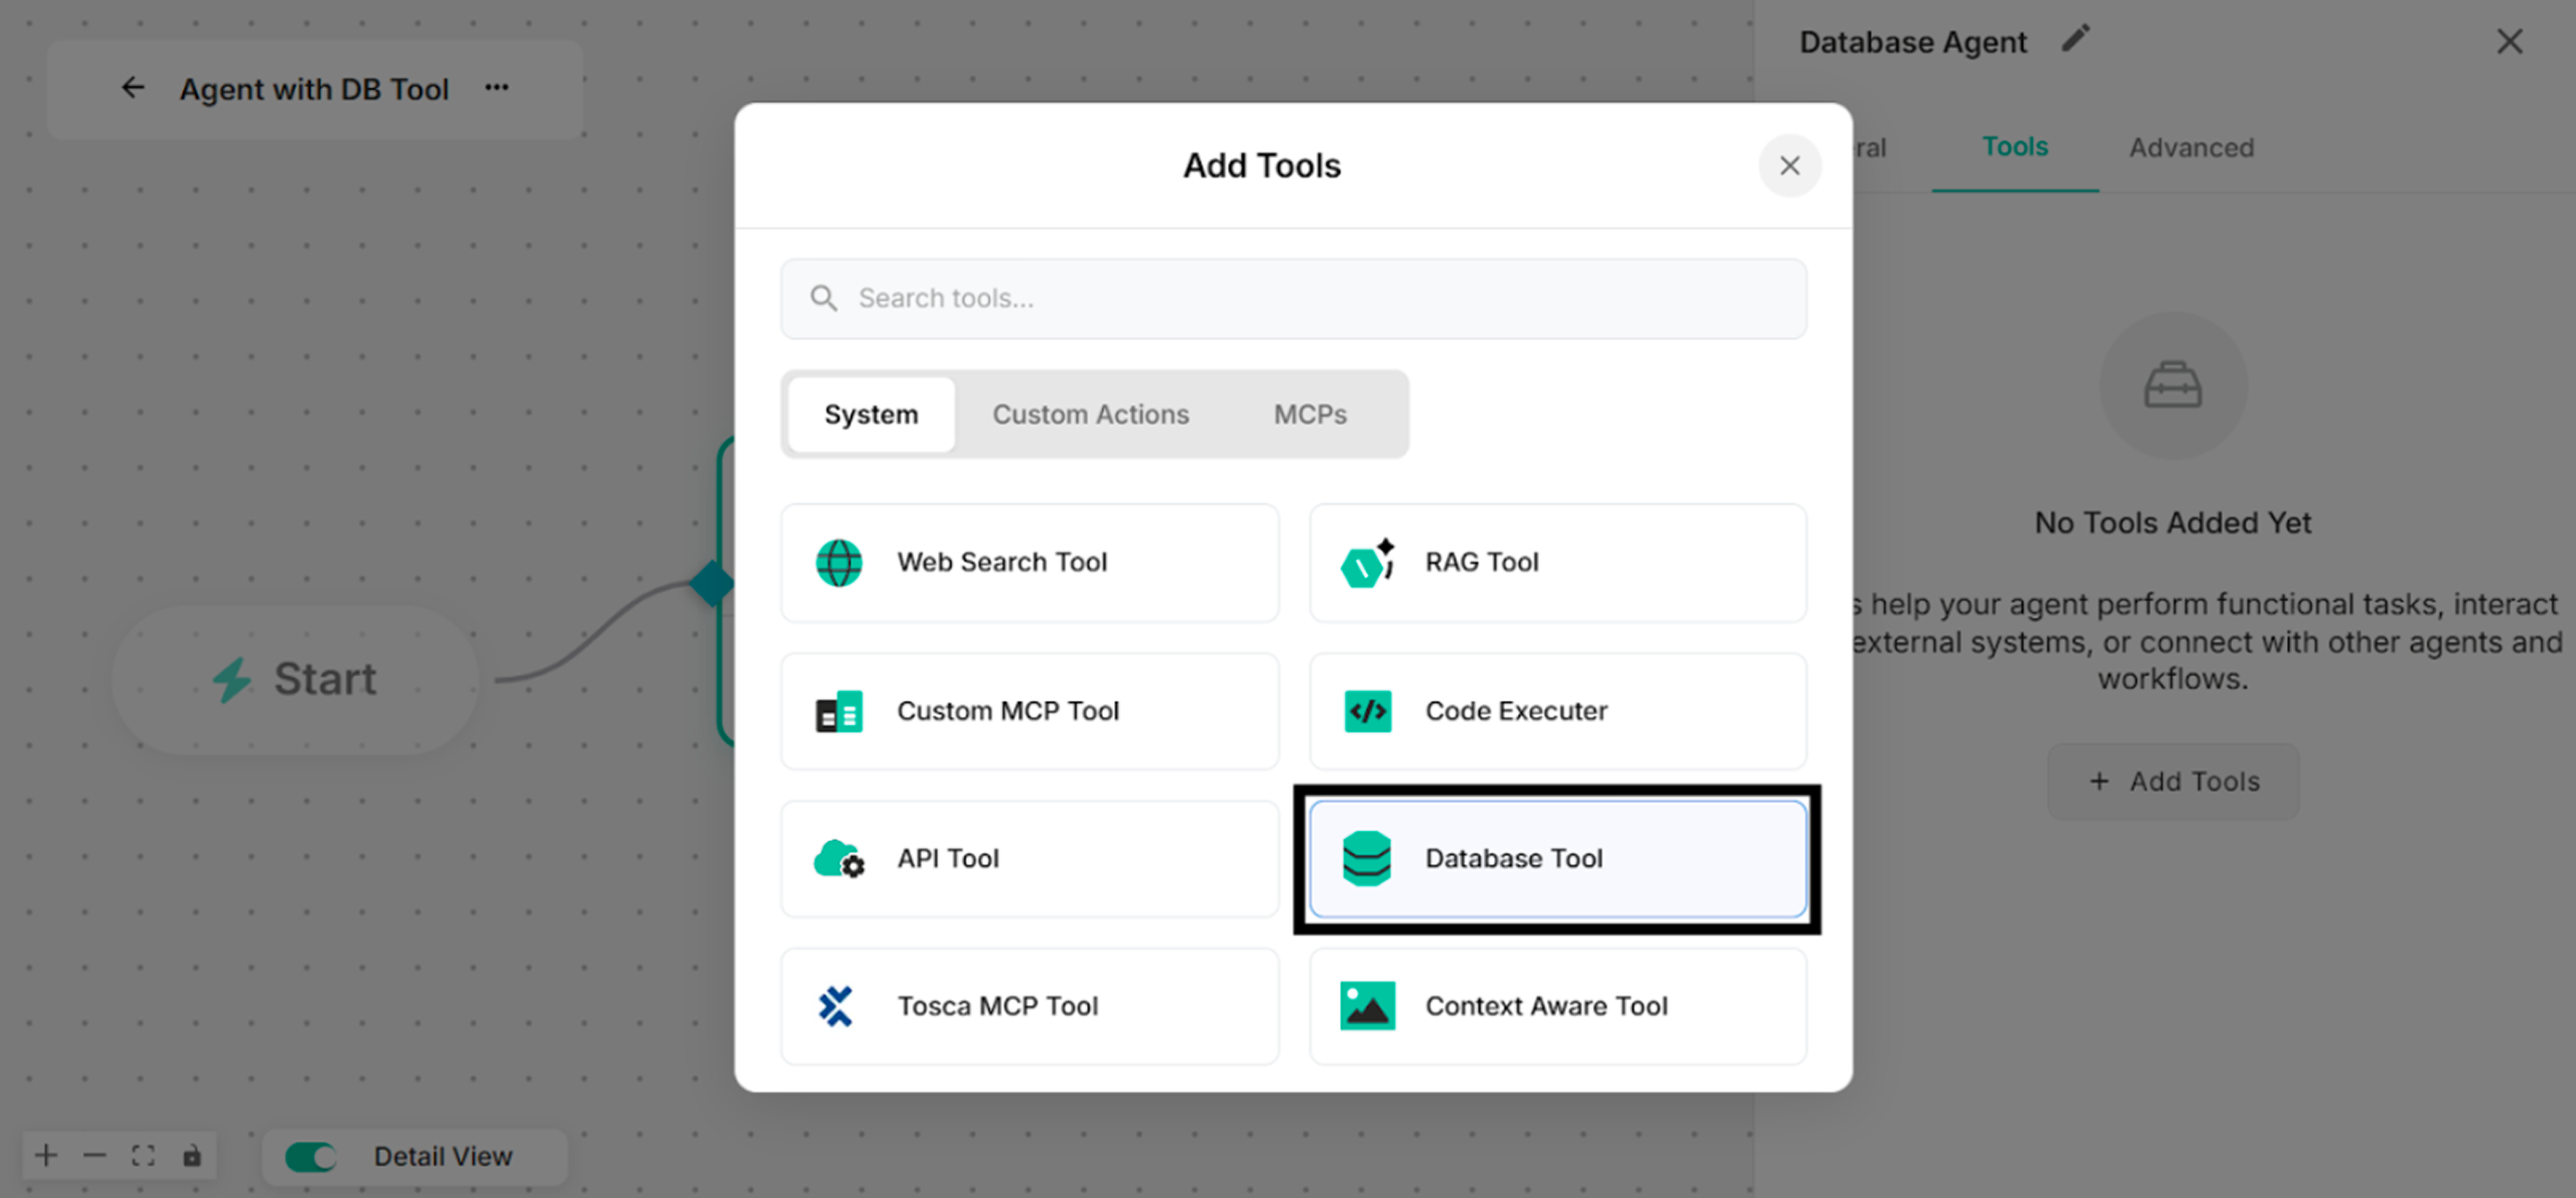Click the RAG Tool icon
2576x1198 pixels.
click(x=1367, y=563)
